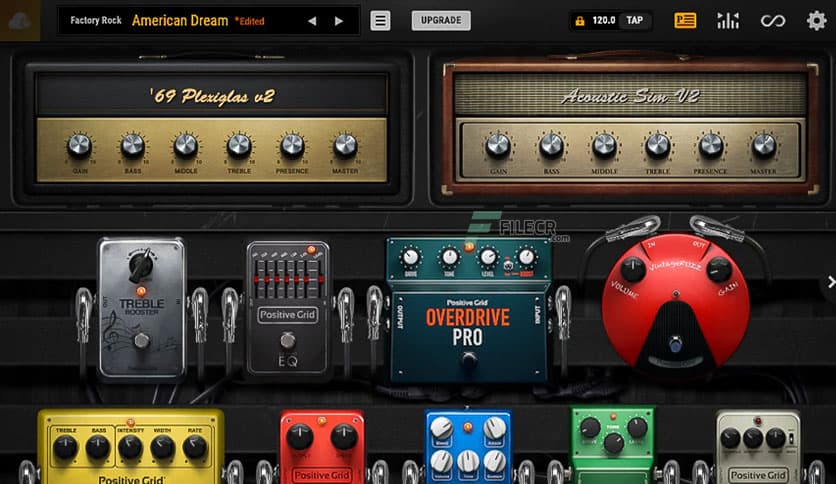This screenshot has height=484, width=836.
Task: Click the Plexiglas MASTER knob
Action: click(345, 146)
